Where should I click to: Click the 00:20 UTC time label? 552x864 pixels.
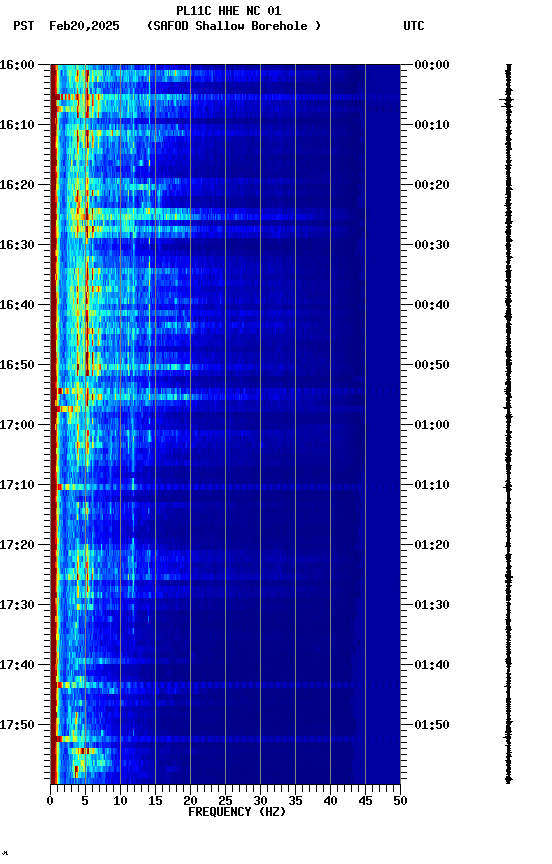(432, 185)
